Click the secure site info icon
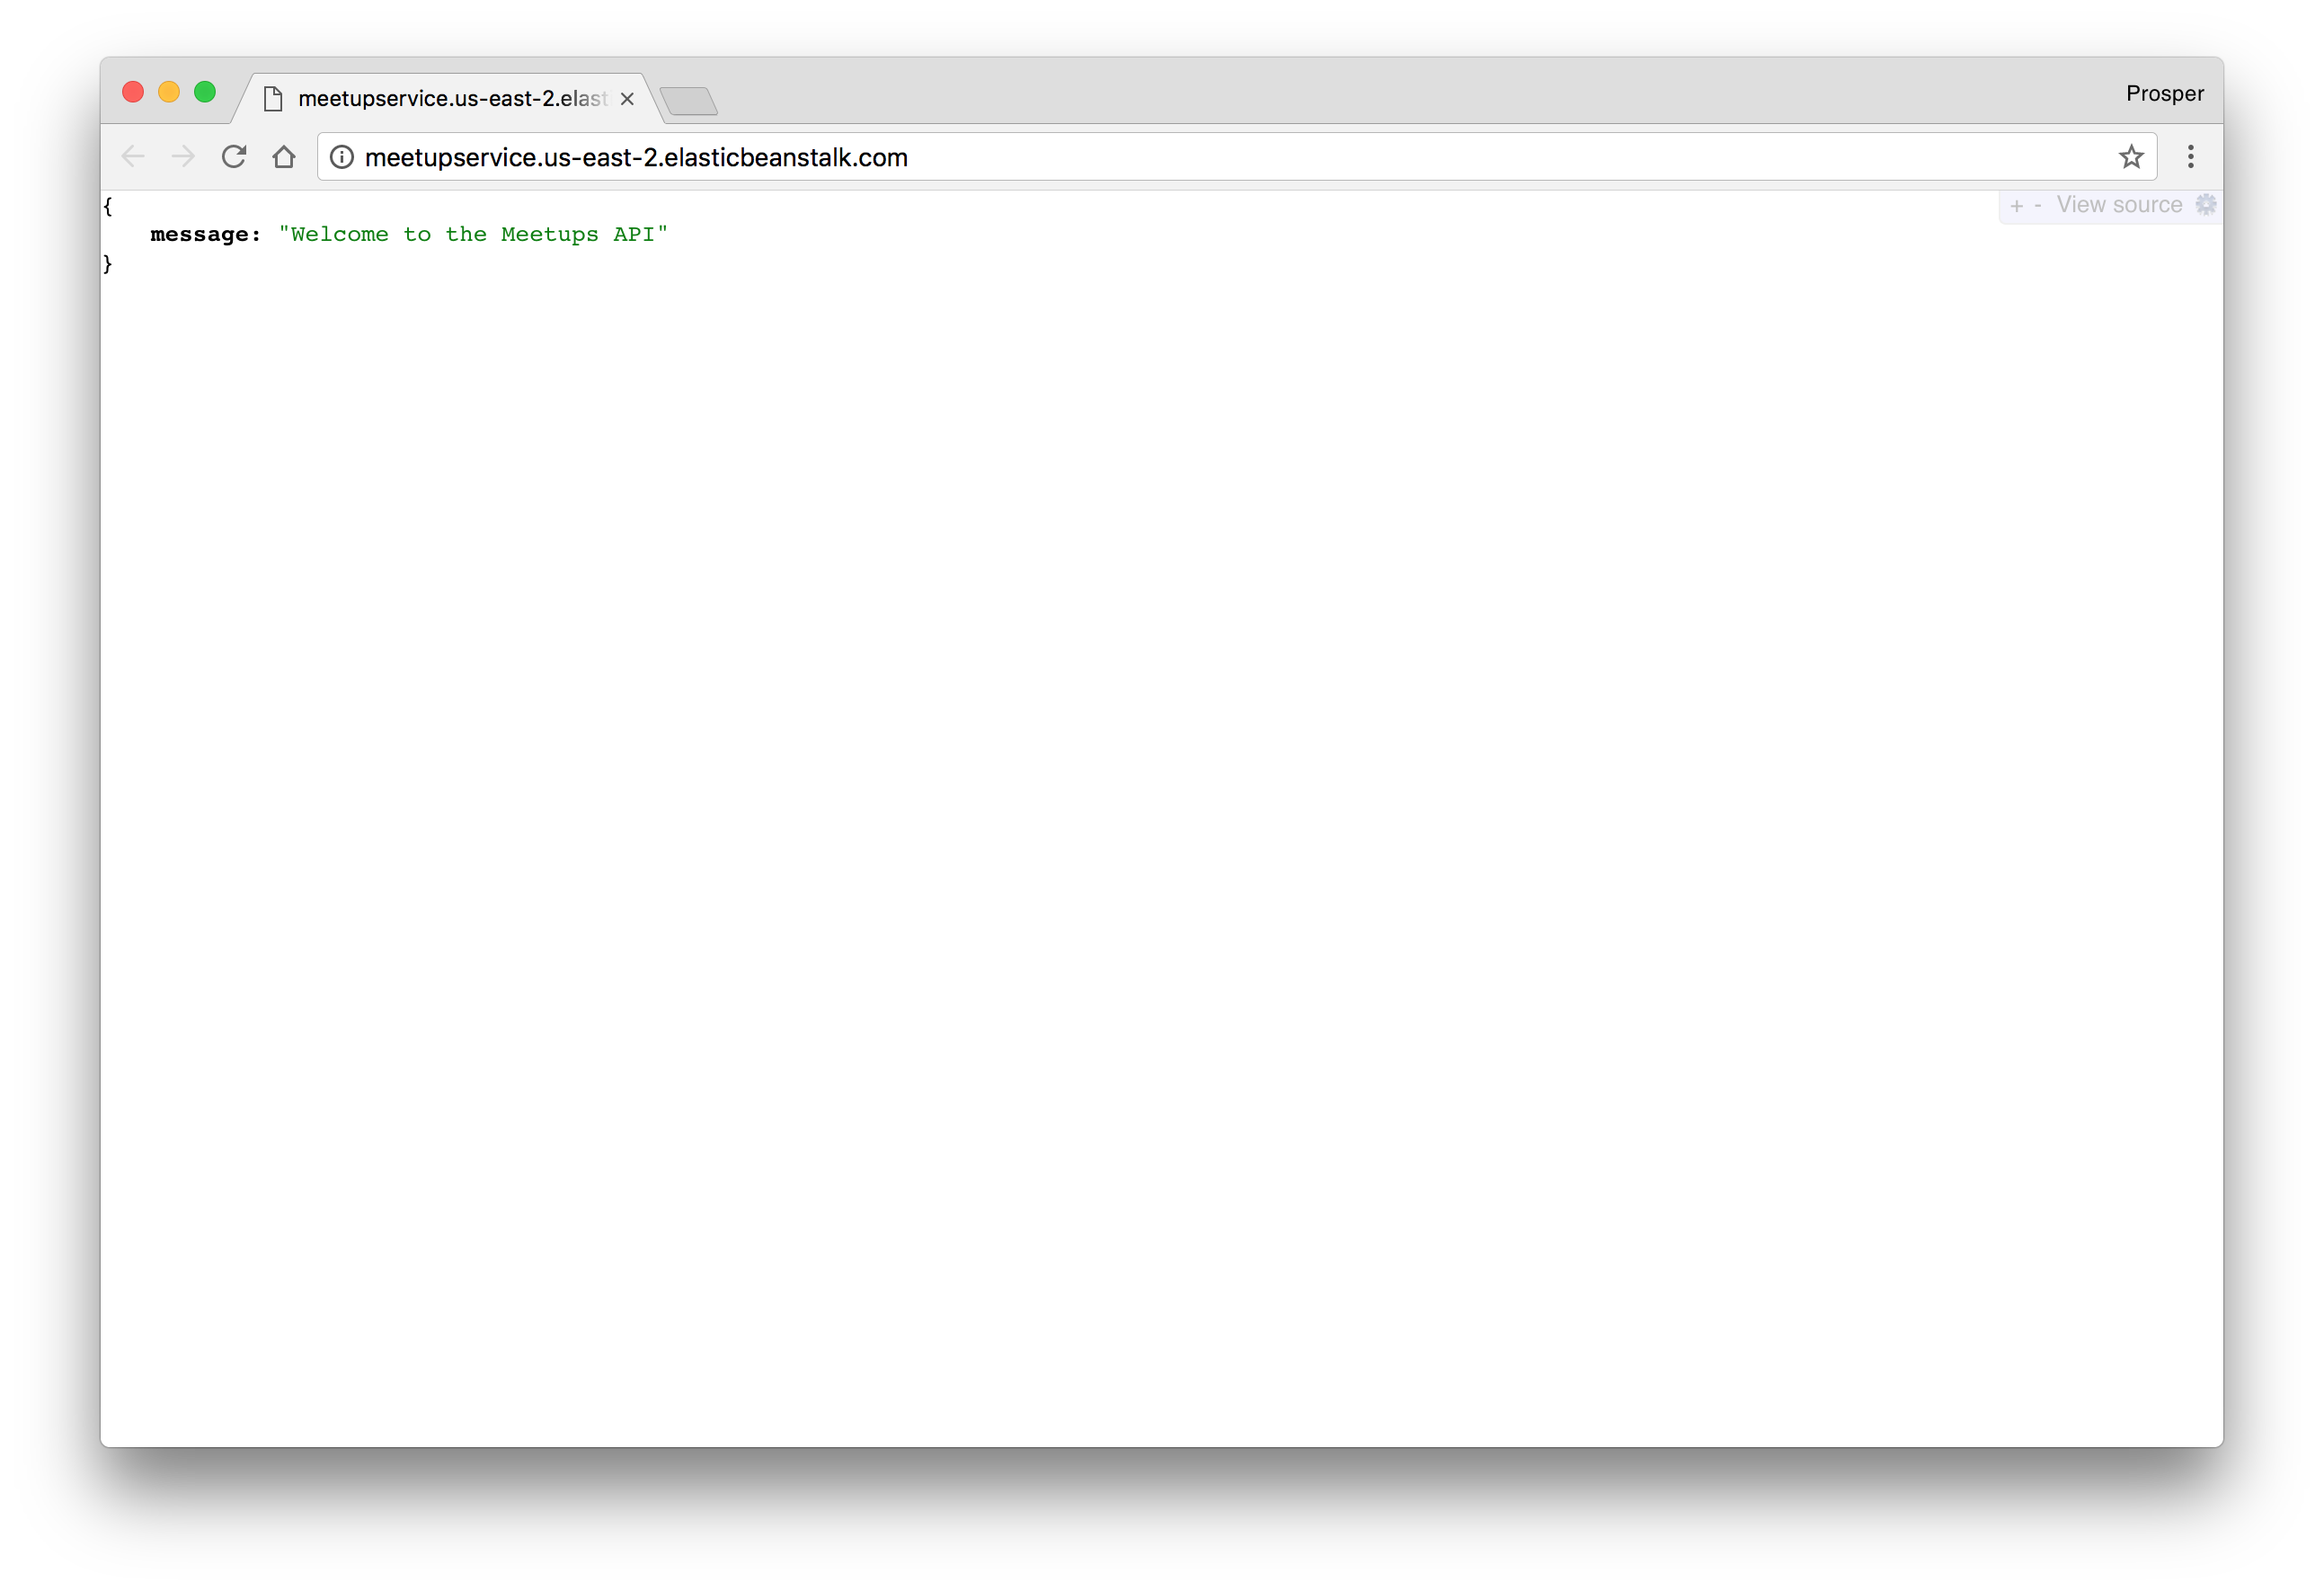This screenshot has height=1591, width=2324. (344, 157)
